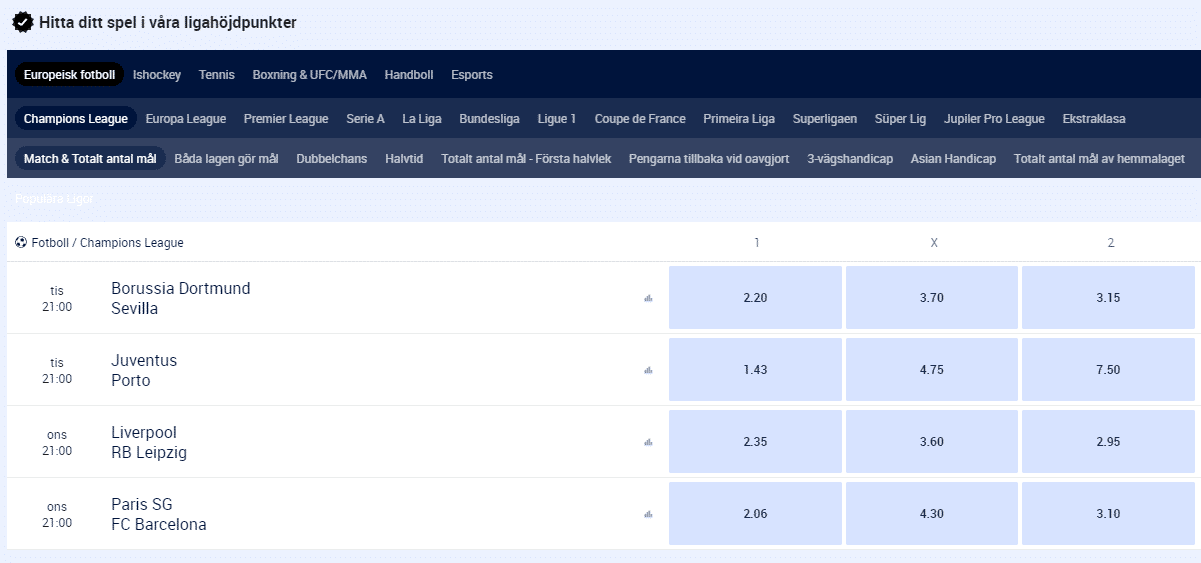Screen dimensions: 1201x563
Task: Select Juventus win odds 1.43
Action: (x=755, y=370)
